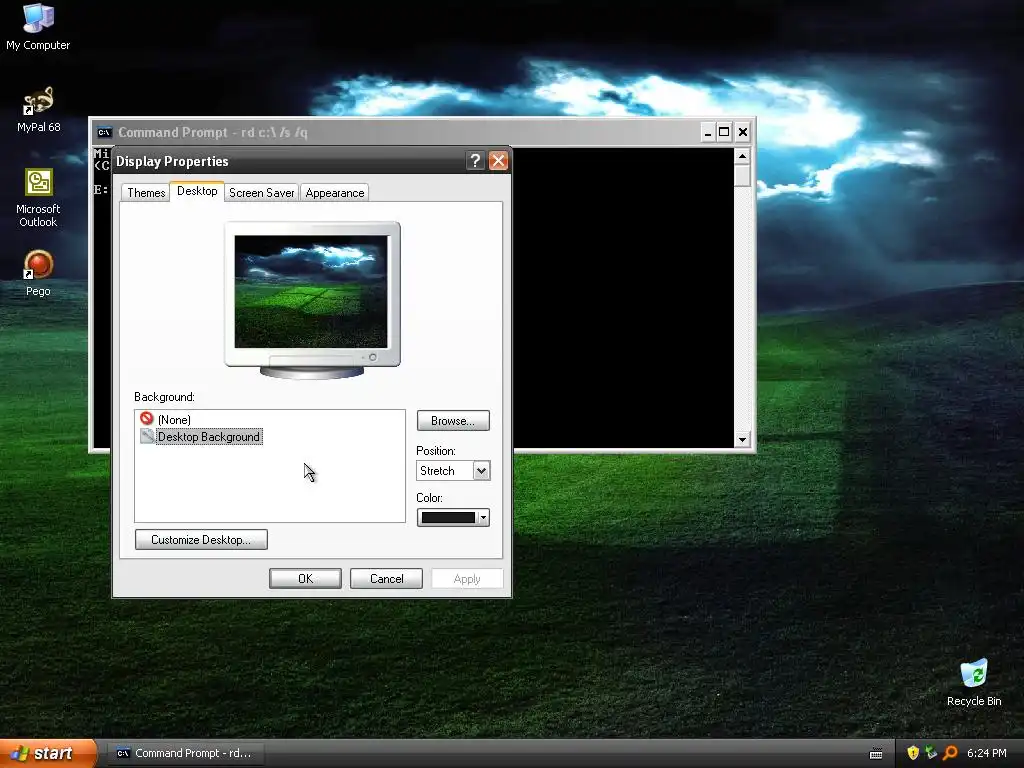Click Command Prompt scrollbar up arrow

742,156
